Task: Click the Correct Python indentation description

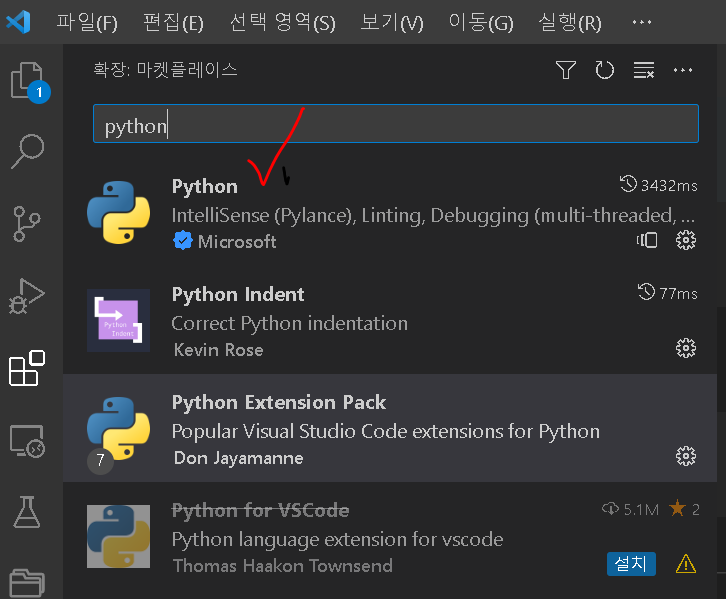Action: pos(290,323)
